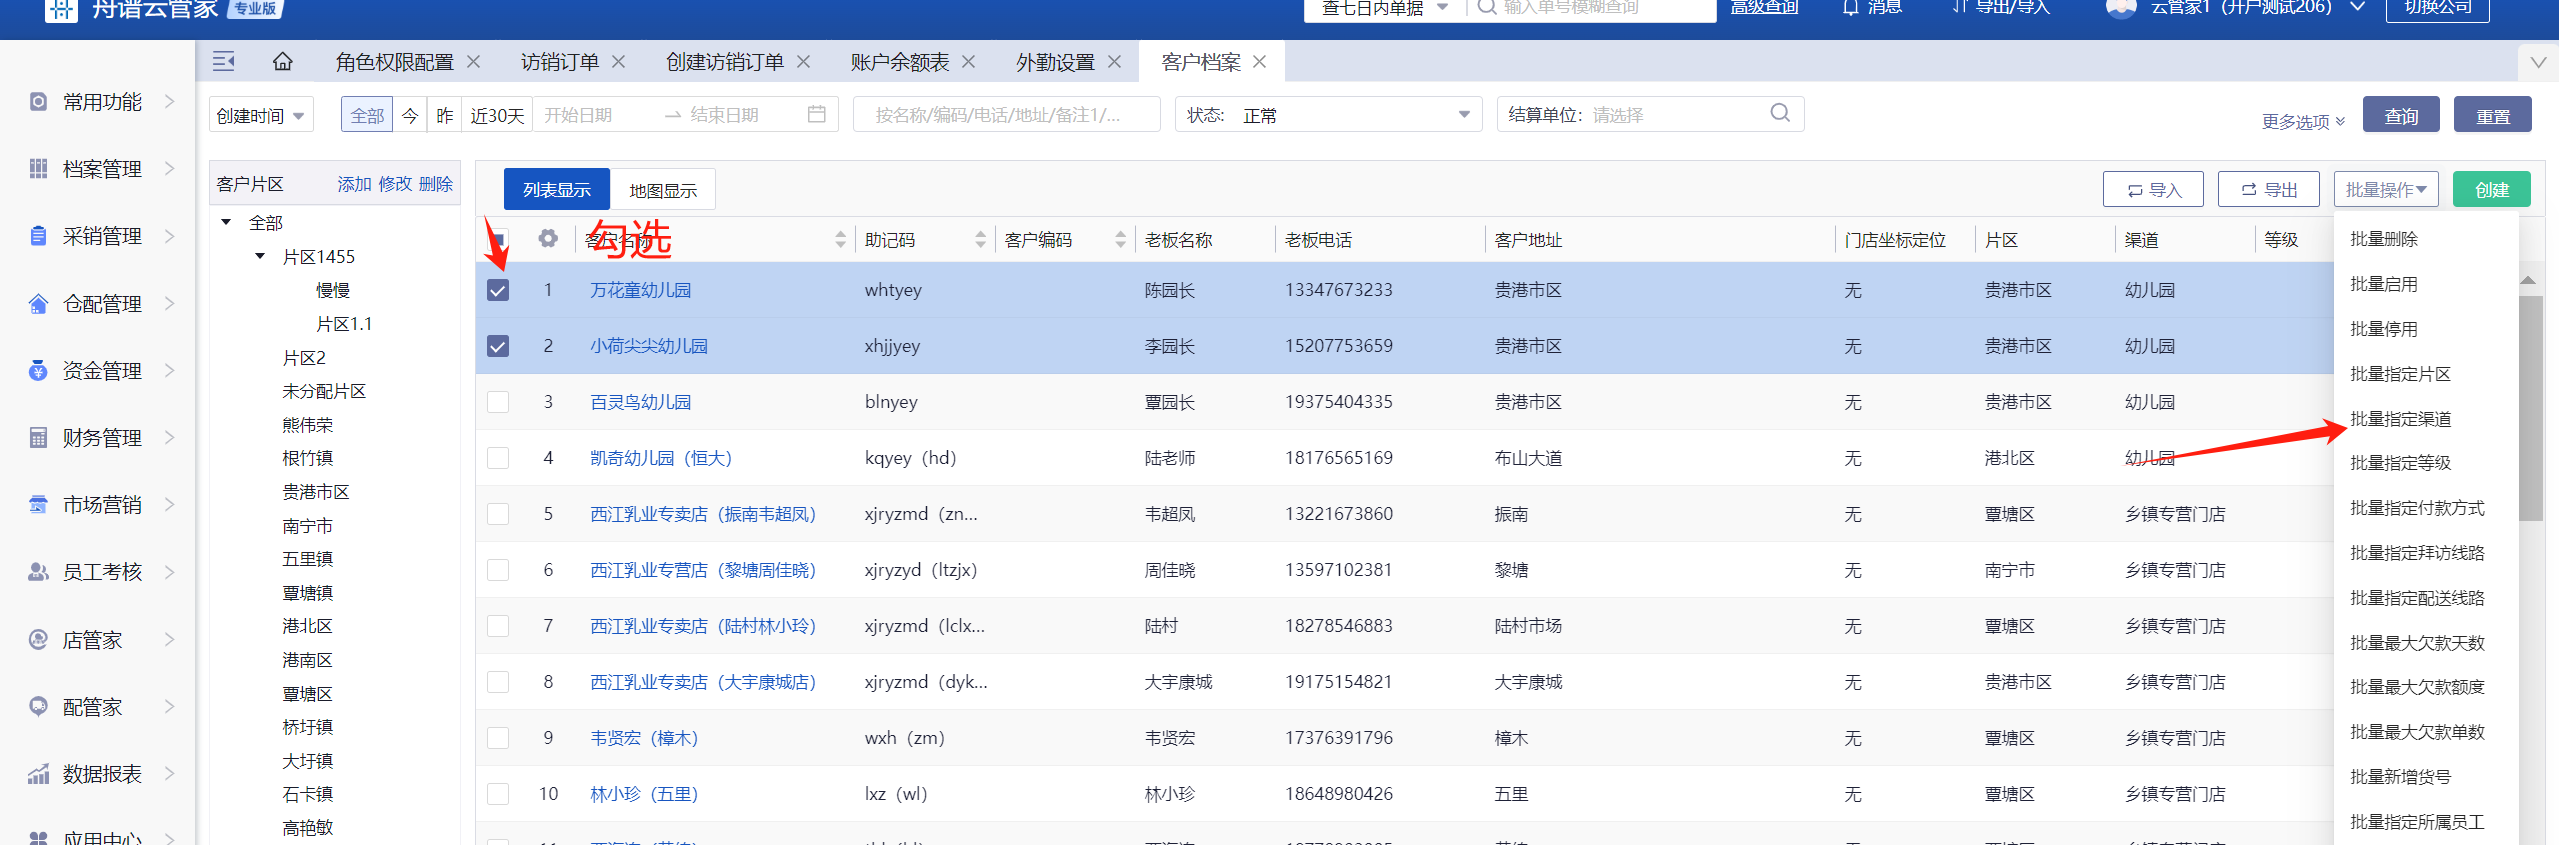Click search icon in 结算单位 field
The width and height of the screenshot is (2559, 845).
coord(1779,114)
